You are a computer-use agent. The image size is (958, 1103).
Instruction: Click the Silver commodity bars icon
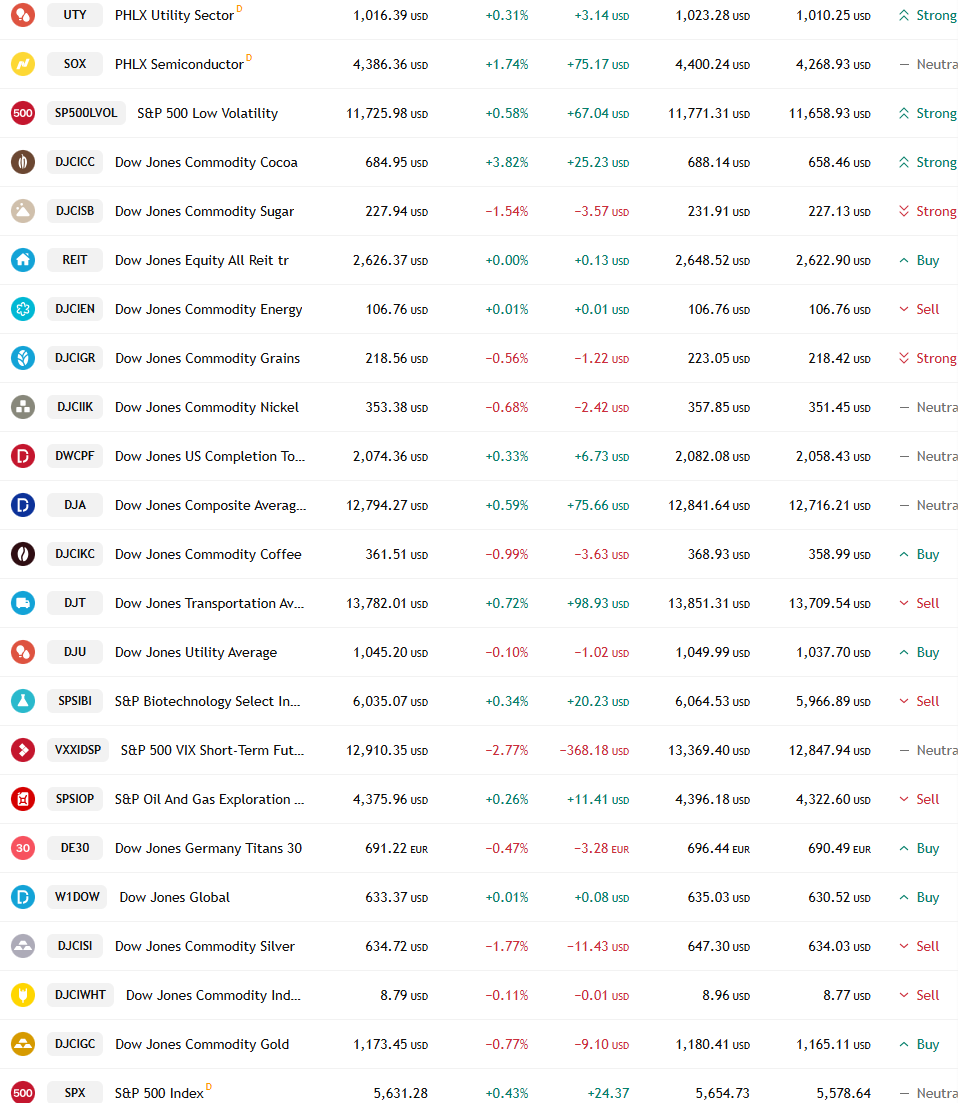[x=23, y=946]
